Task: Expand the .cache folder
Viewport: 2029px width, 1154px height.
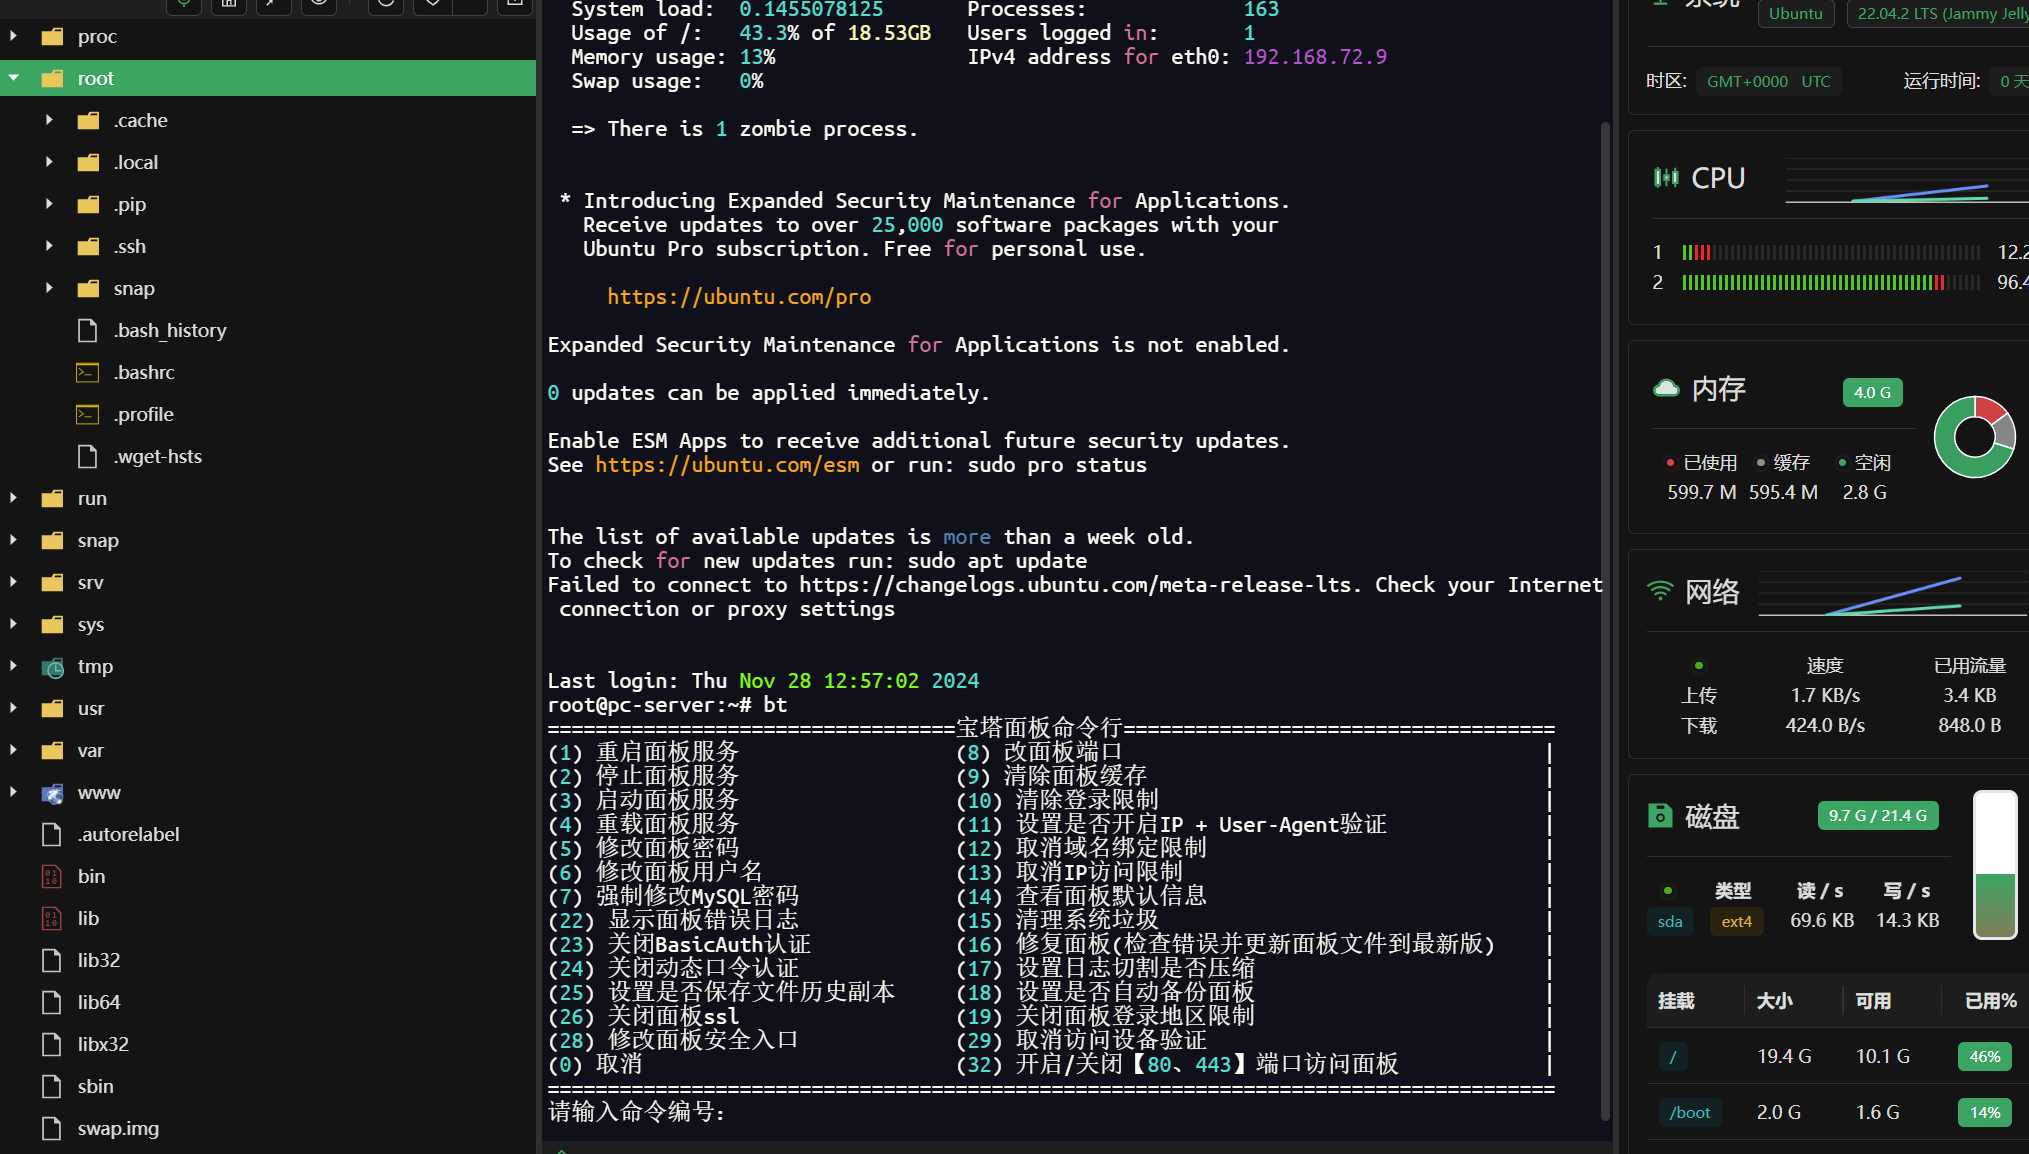Action: click(x=49, y=120)
